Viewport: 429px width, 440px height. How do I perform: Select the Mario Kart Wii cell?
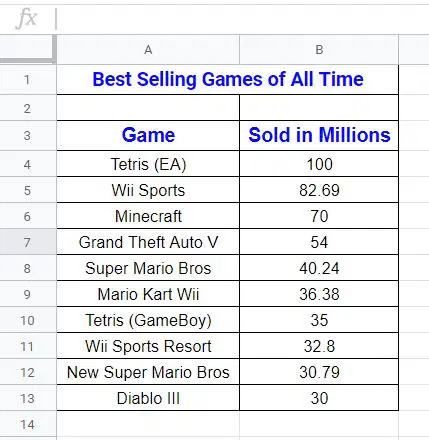[148, 294]
